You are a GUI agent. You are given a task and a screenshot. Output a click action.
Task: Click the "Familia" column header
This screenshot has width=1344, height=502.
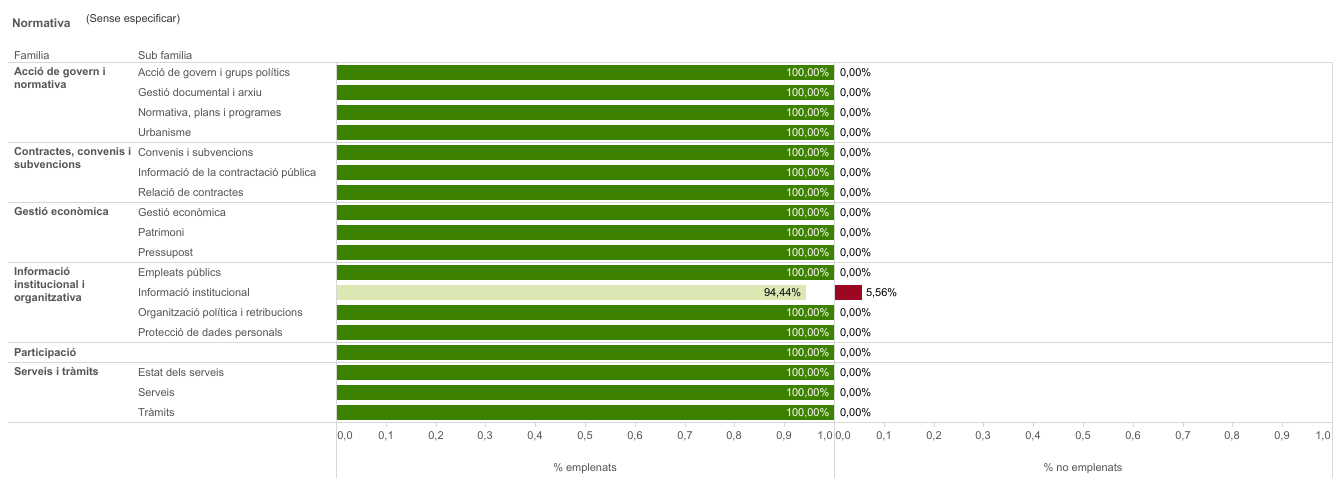pyautogui.click(x=31, y=55)
